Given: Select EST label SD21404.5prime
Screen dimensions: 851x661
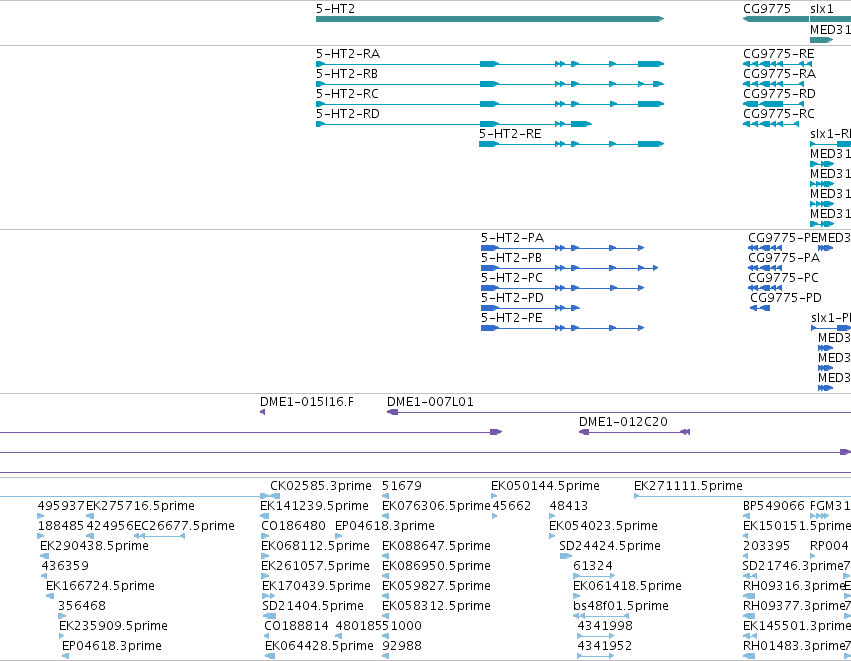Looking at the screenshot, I should 313,606.
